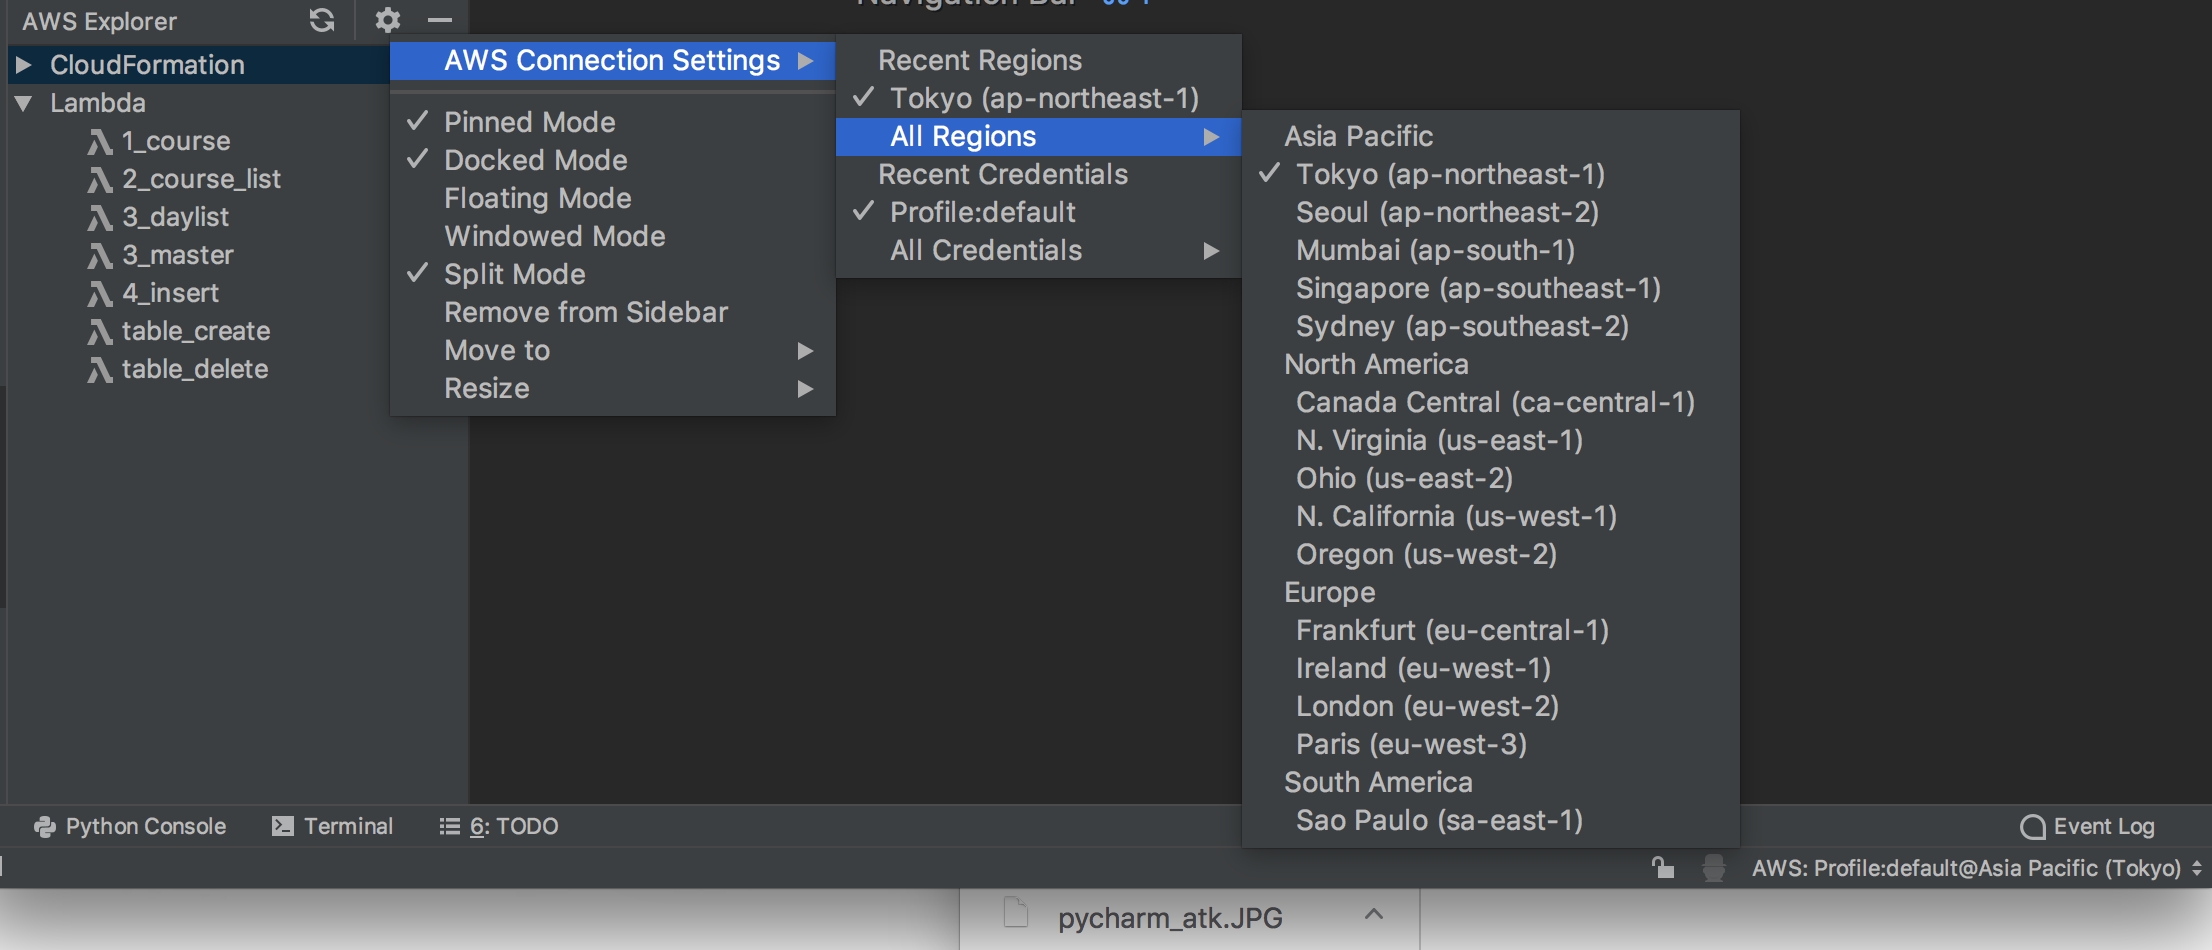Click the inspector hat icon in status bar
This screenshot has width=2212, height=950.
1713,867
